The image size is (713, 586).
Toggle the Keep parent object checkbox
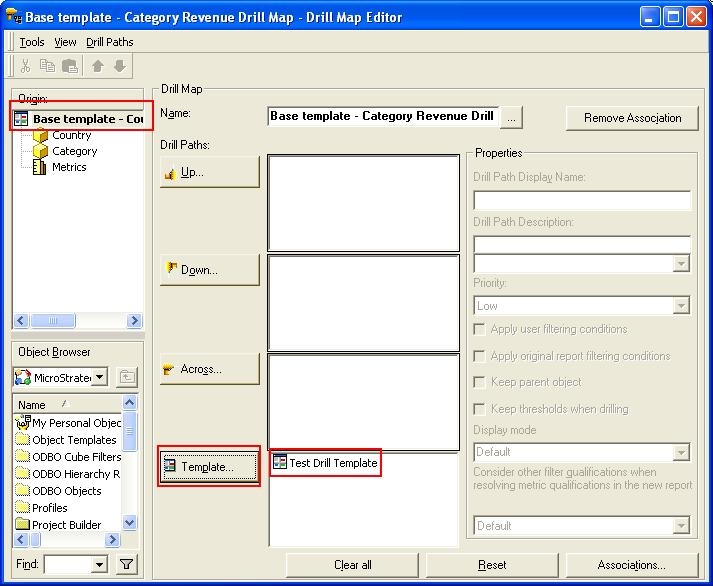pos(480,382)
